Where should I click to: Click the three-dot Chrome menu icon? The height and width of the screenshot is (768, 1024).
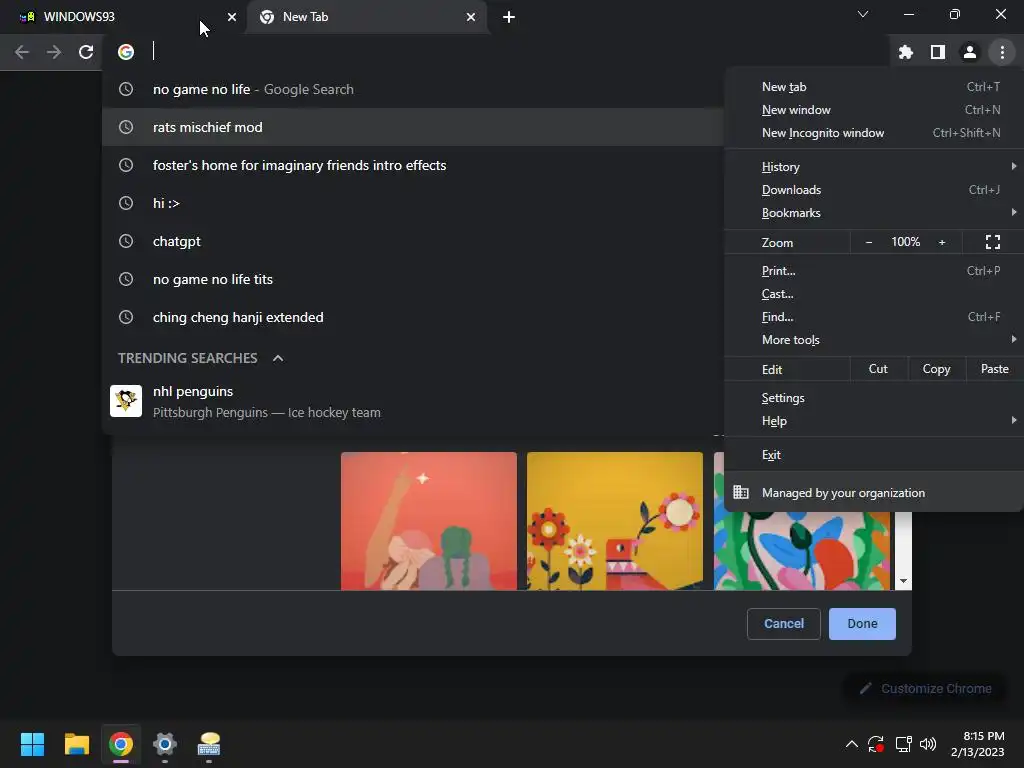(1002, 52)
